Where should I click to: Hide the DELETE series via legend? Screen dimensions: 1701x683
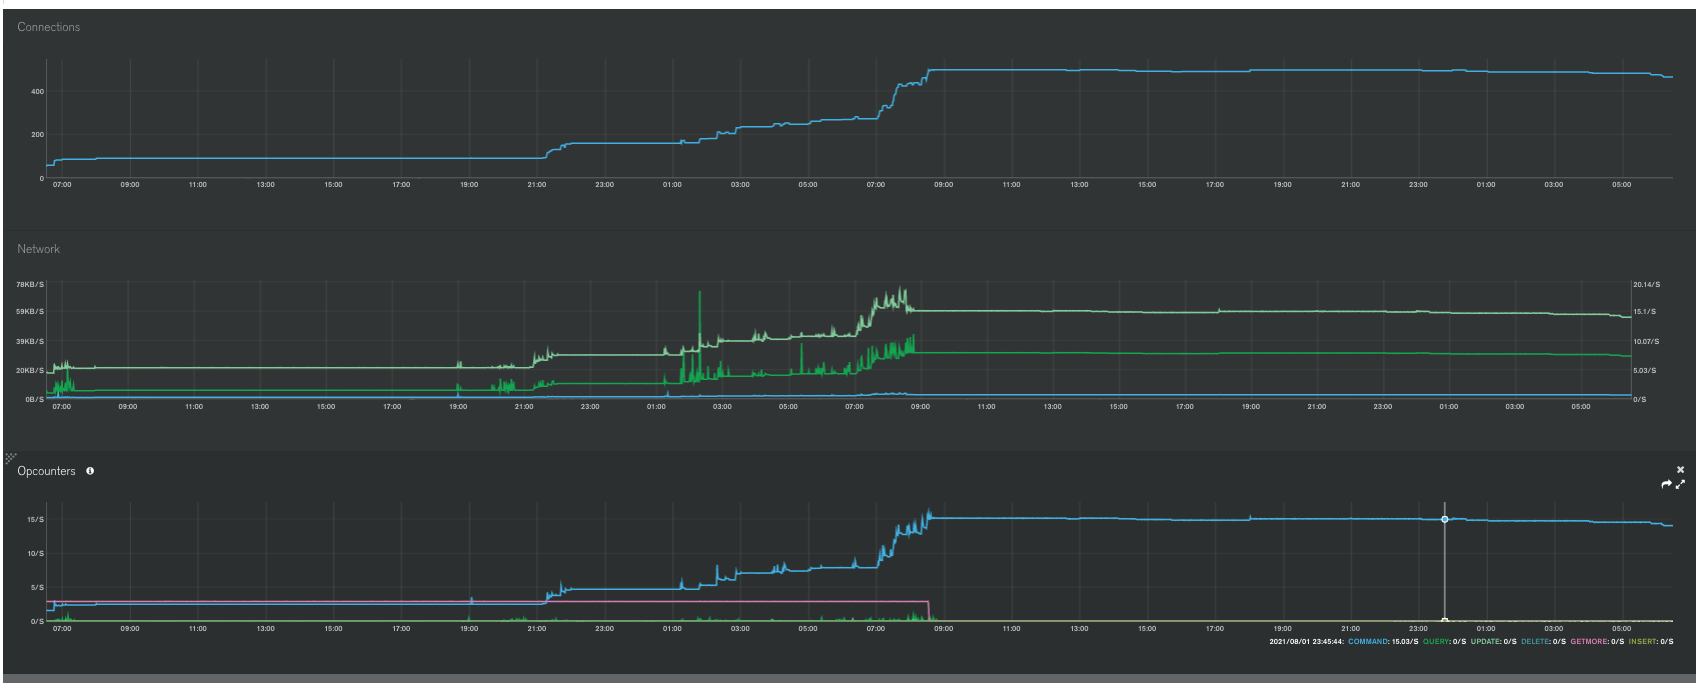click(x=1535, y=641)
